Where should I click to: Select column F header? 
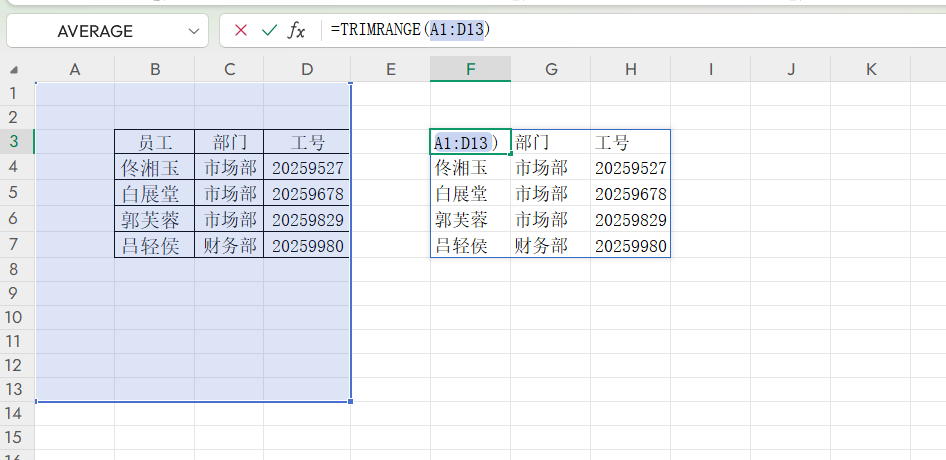pyautogui.click(x=470, y=69)
